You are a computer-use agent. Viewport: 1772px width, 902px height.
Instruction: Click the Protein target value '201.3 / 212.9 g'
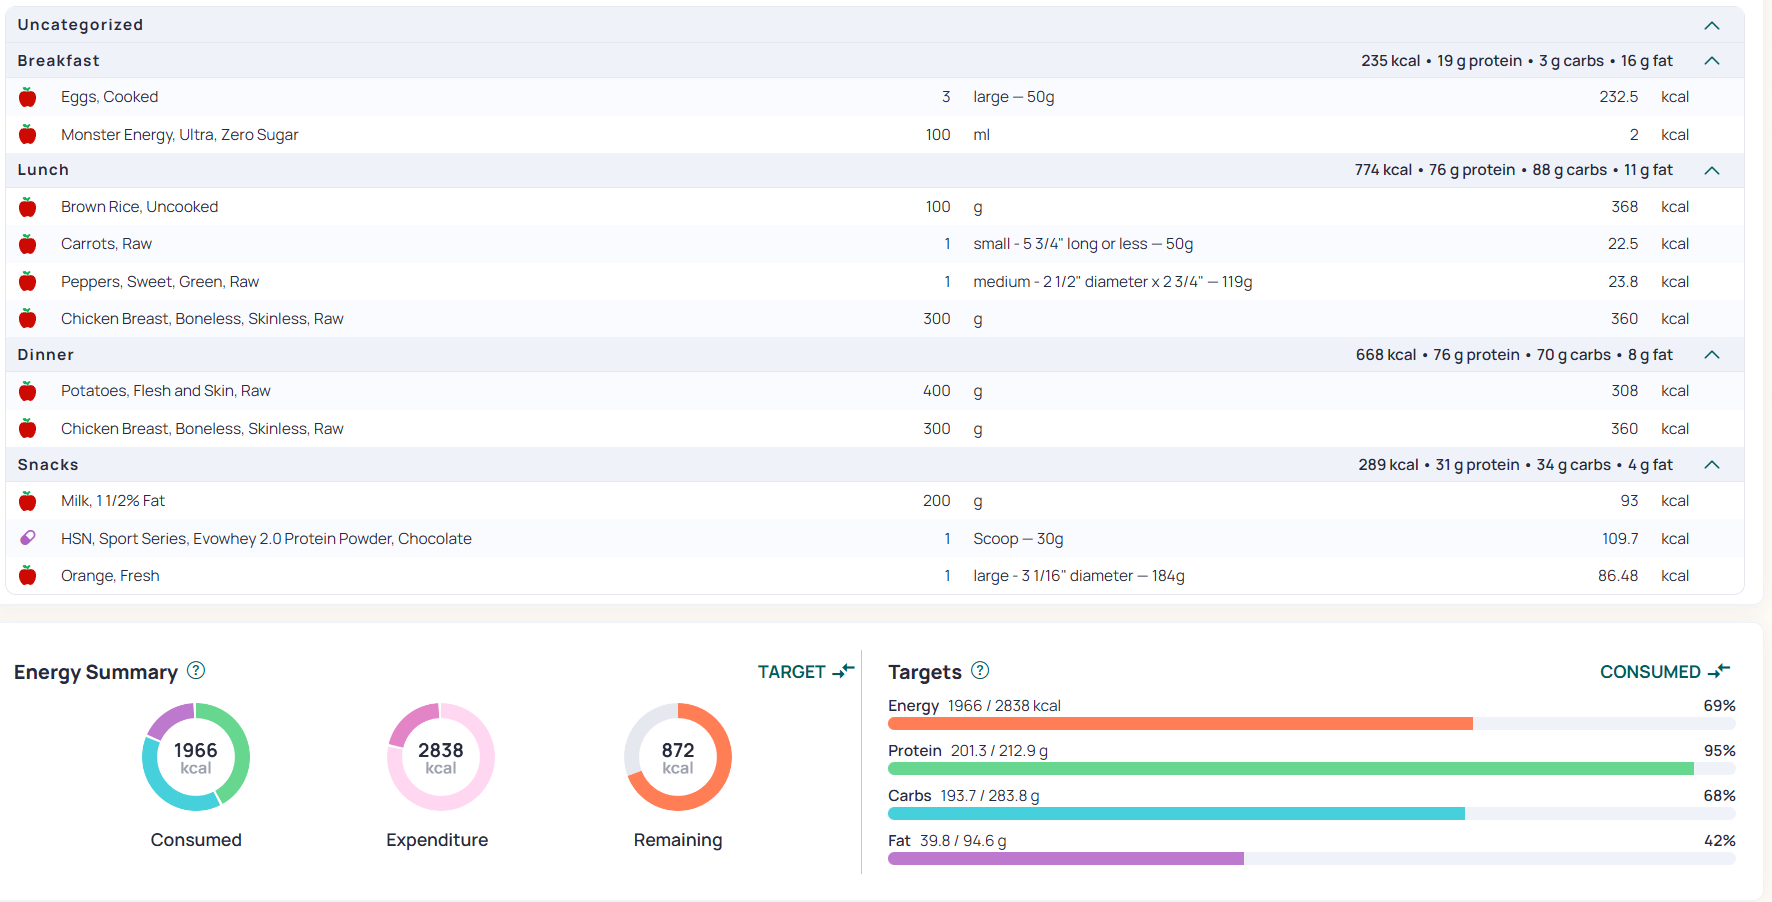[x=999, y=751]
